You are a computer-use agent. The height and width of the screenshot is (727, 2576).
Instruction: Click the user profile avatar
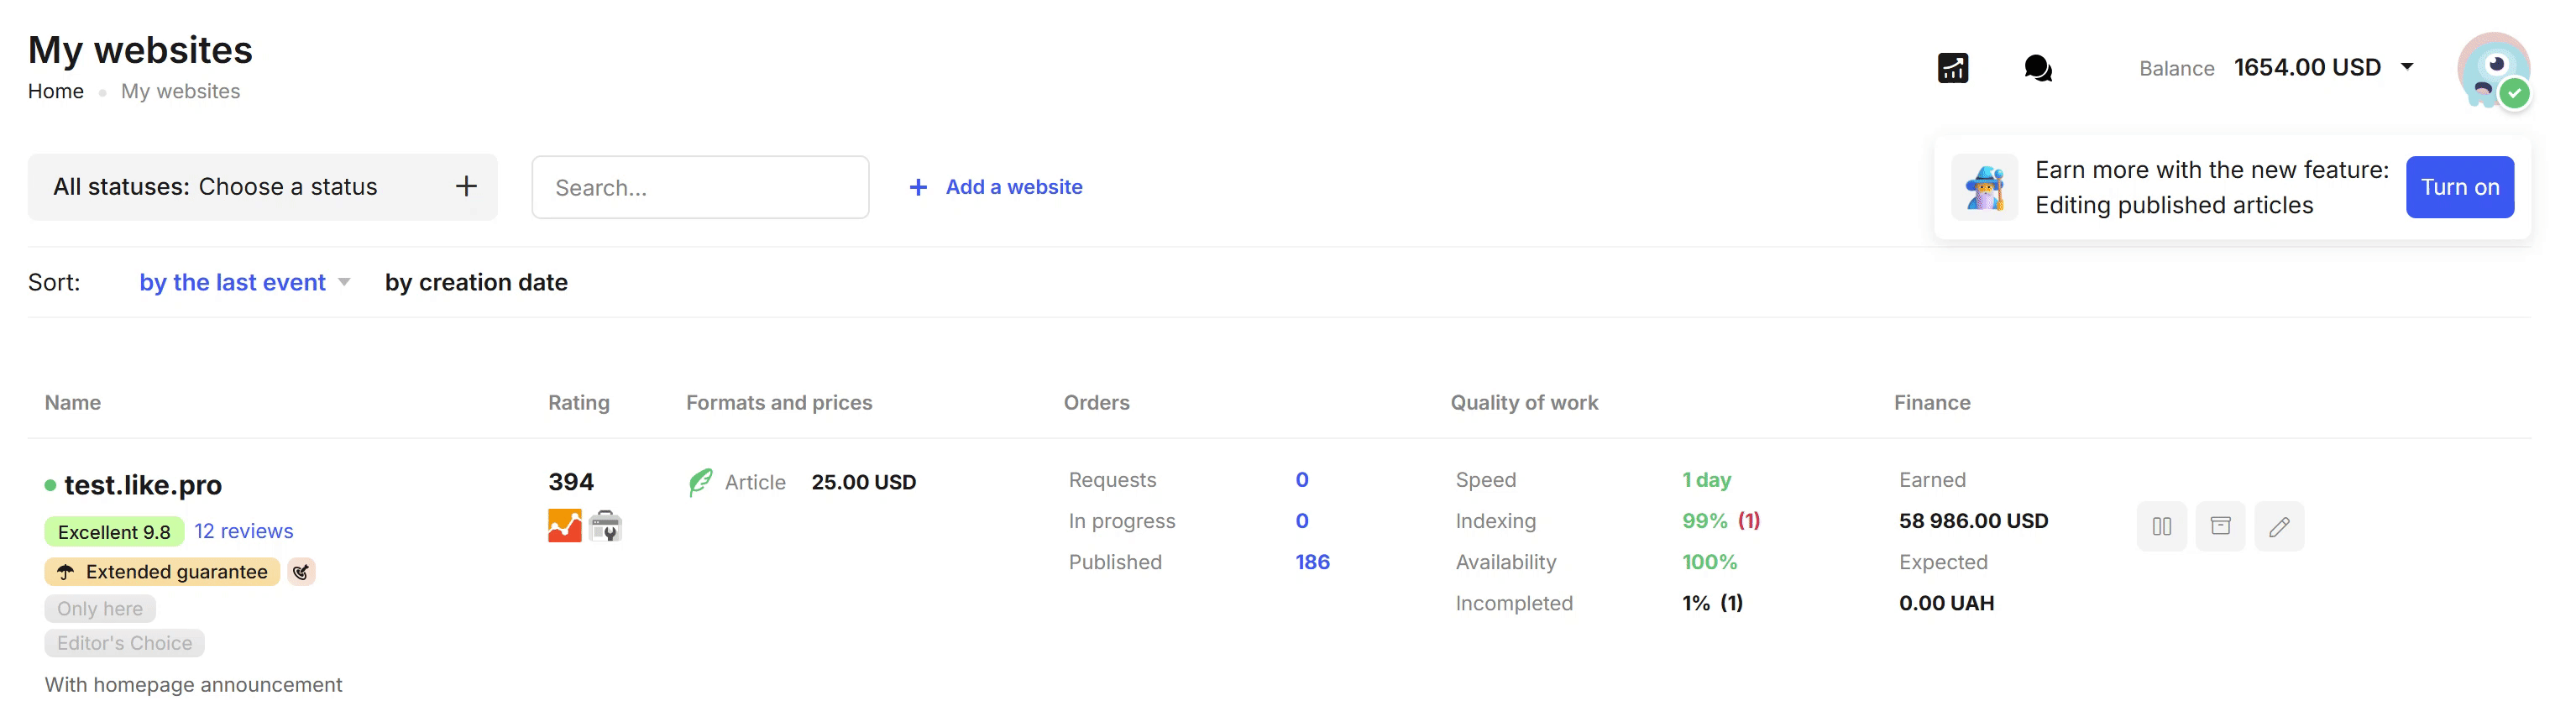coord(2493,70)
